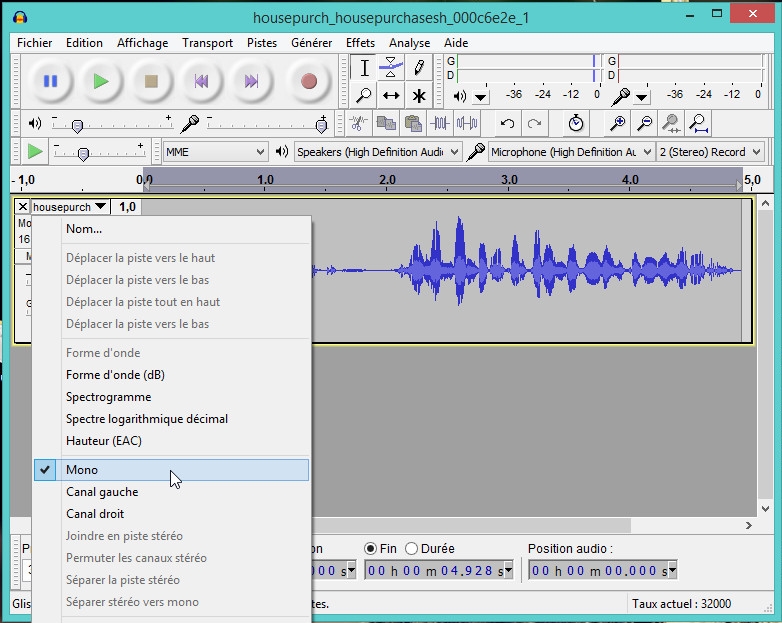This screenshot has height=623, width=782.
Task: Click the timeline ruler at 2.0
Action: click(387, 180)
